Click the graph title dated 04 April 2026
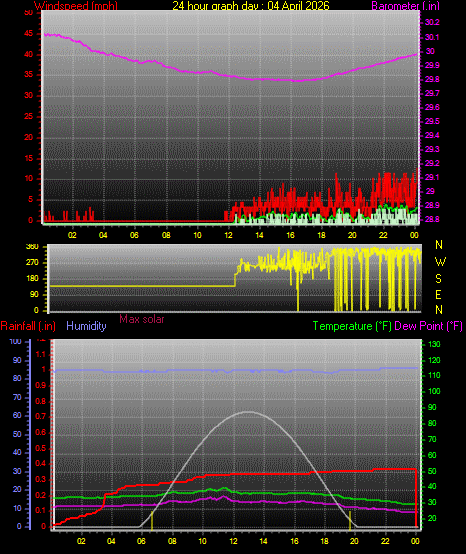 (251, 6)
